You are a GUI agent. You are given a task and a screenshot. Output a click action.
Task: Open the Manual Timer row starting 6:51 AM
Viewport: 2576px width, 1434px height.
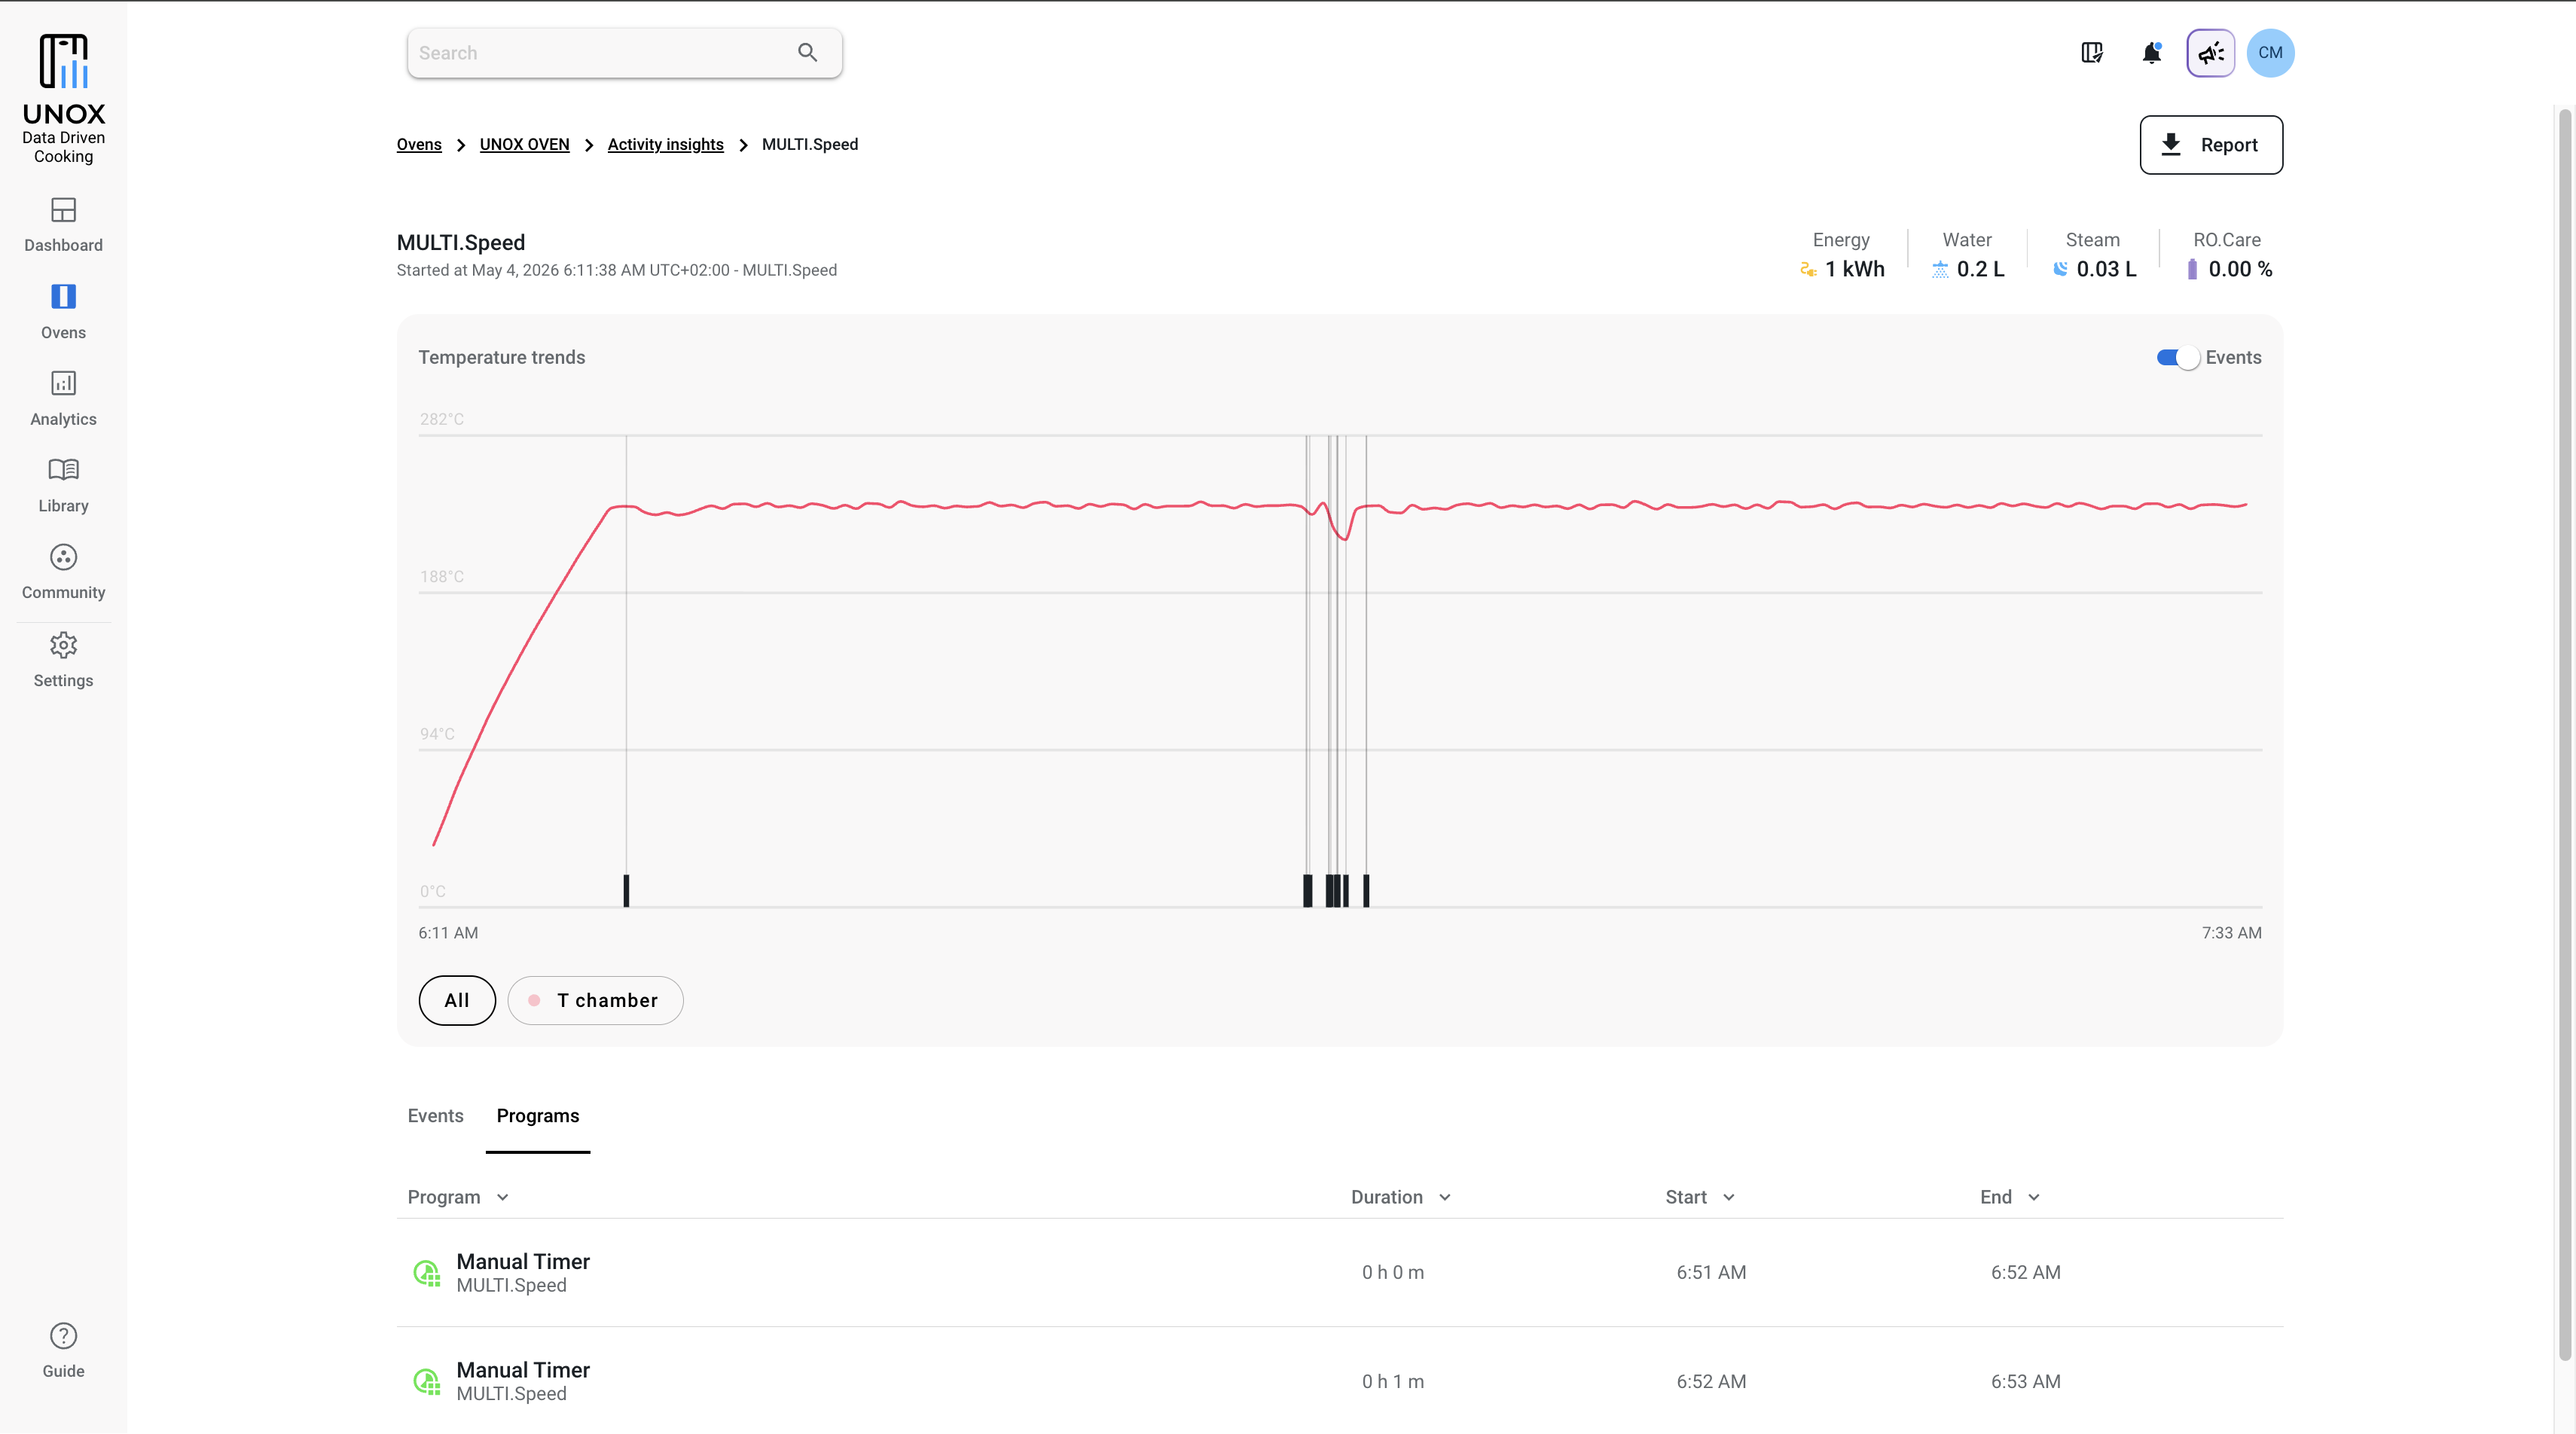coord(1339,1273)
